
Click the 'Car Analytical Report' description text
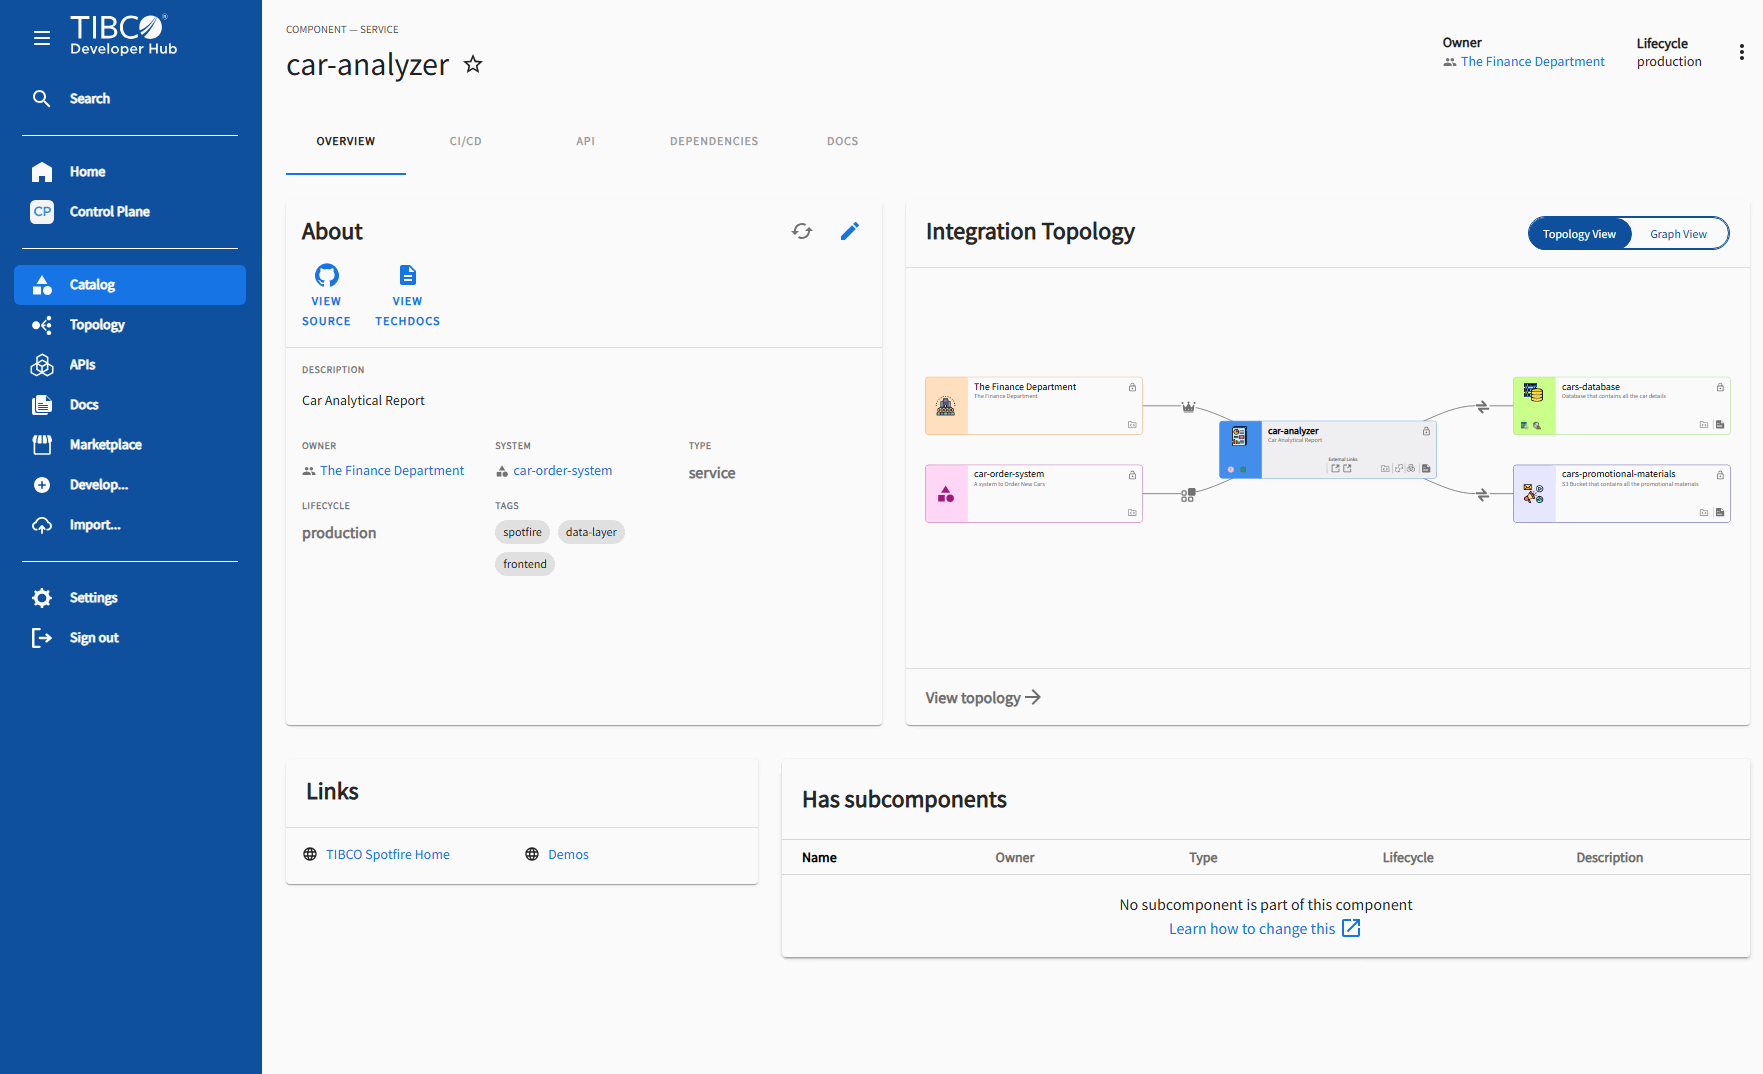pos(363,401)
